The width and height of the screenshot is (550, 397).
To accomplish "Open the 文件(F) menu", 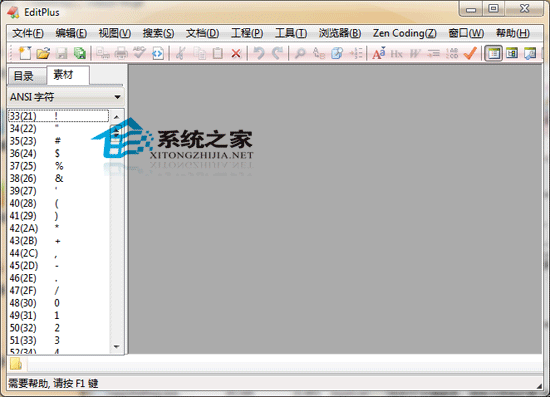I will coord(28,33).
